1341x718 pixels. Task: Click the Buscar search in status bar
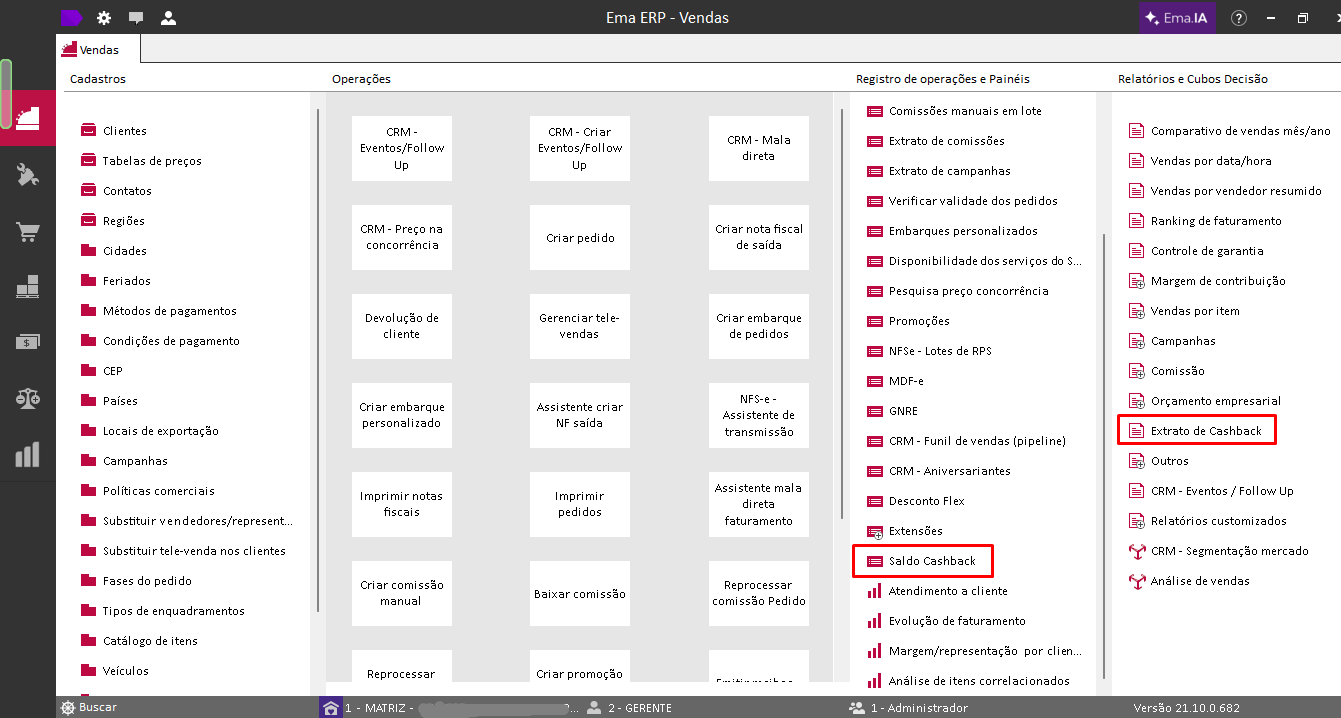tap(89, 707)
